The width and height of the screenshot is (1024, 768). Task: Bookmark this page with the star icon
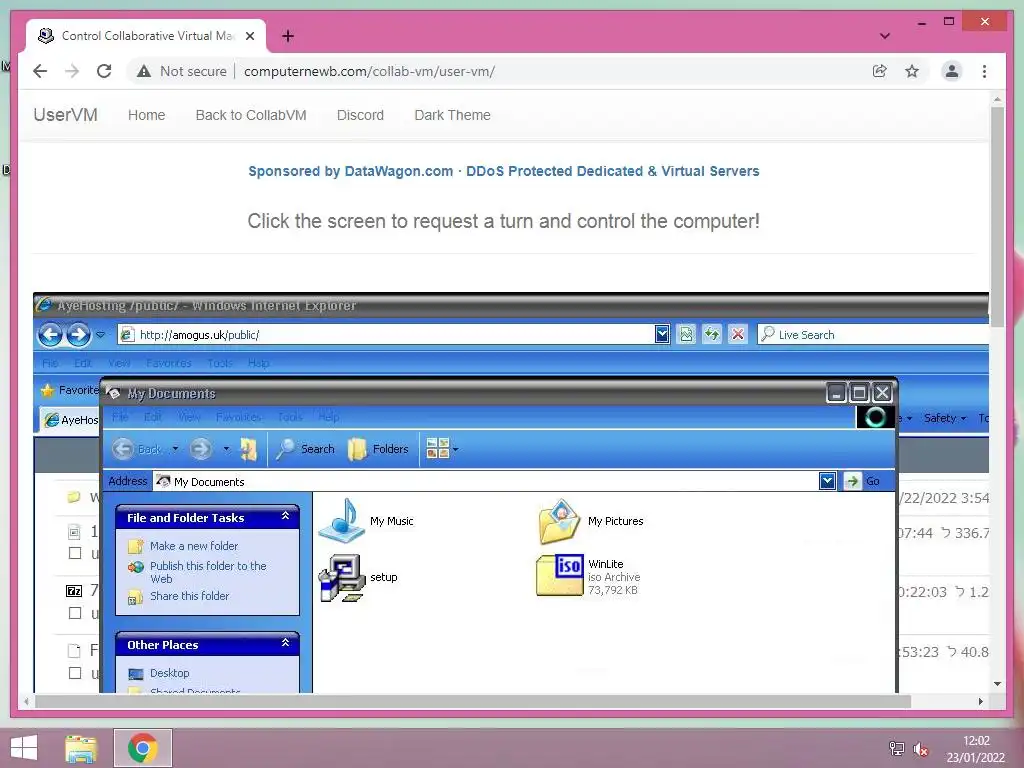(912, 71)
